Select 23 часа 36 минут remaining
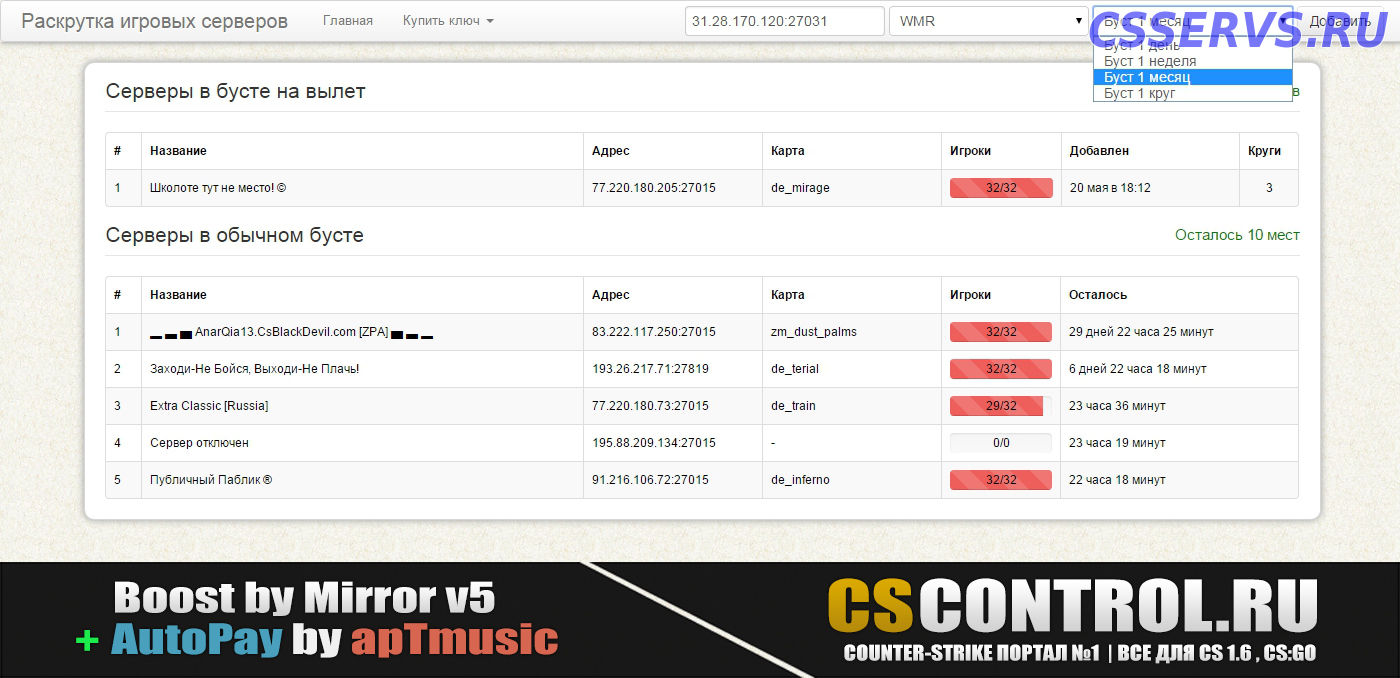 (x=1117, y=406)
